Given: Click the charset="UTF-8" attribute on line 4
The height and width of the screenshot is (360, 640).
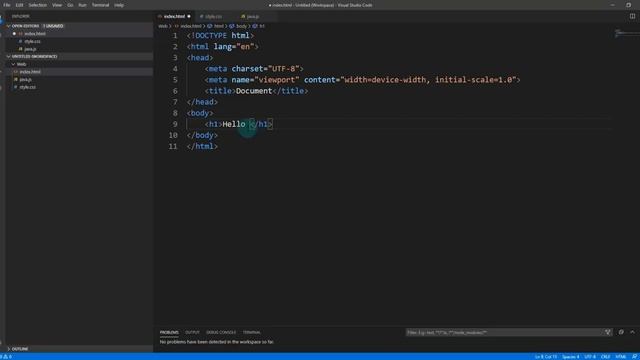Looking at the screenshot, I should click(265, 69).
